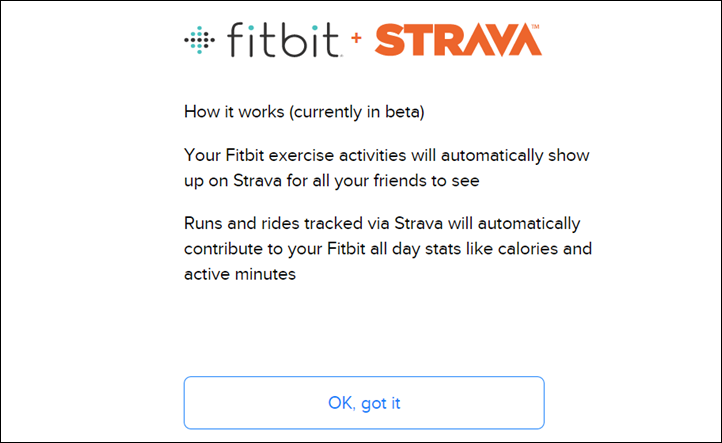Screen dimensions: 722x443
Task: Click the TM trademark symbol beside STRAVA
Action: pyautogui.click(x=535, y=27)
